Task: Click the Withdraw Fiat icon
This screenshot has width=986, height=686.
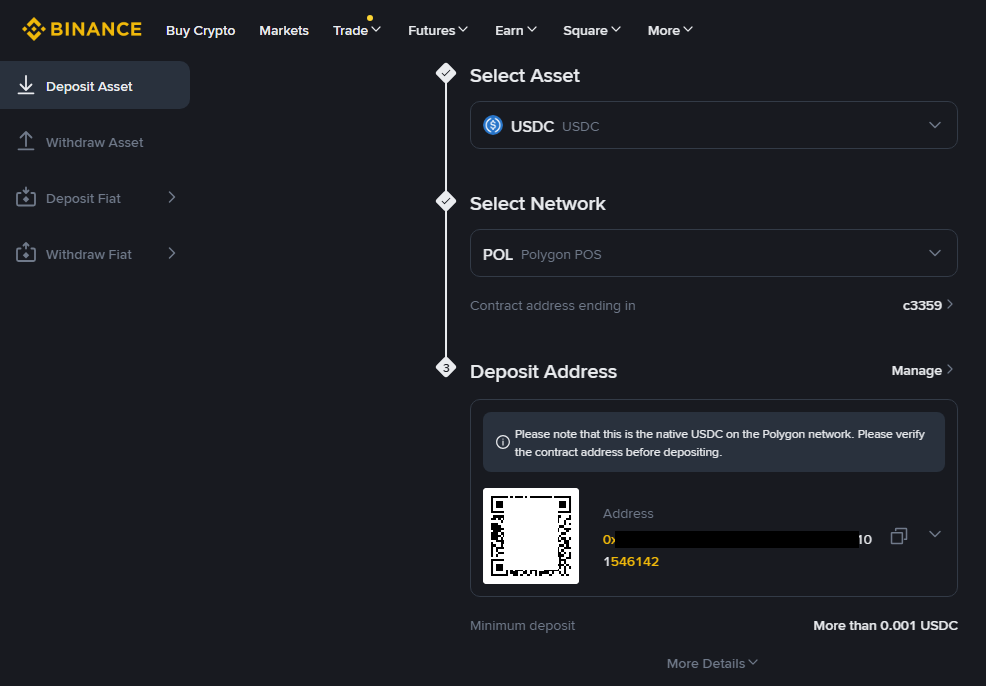Action: click(x=26, y=253)
